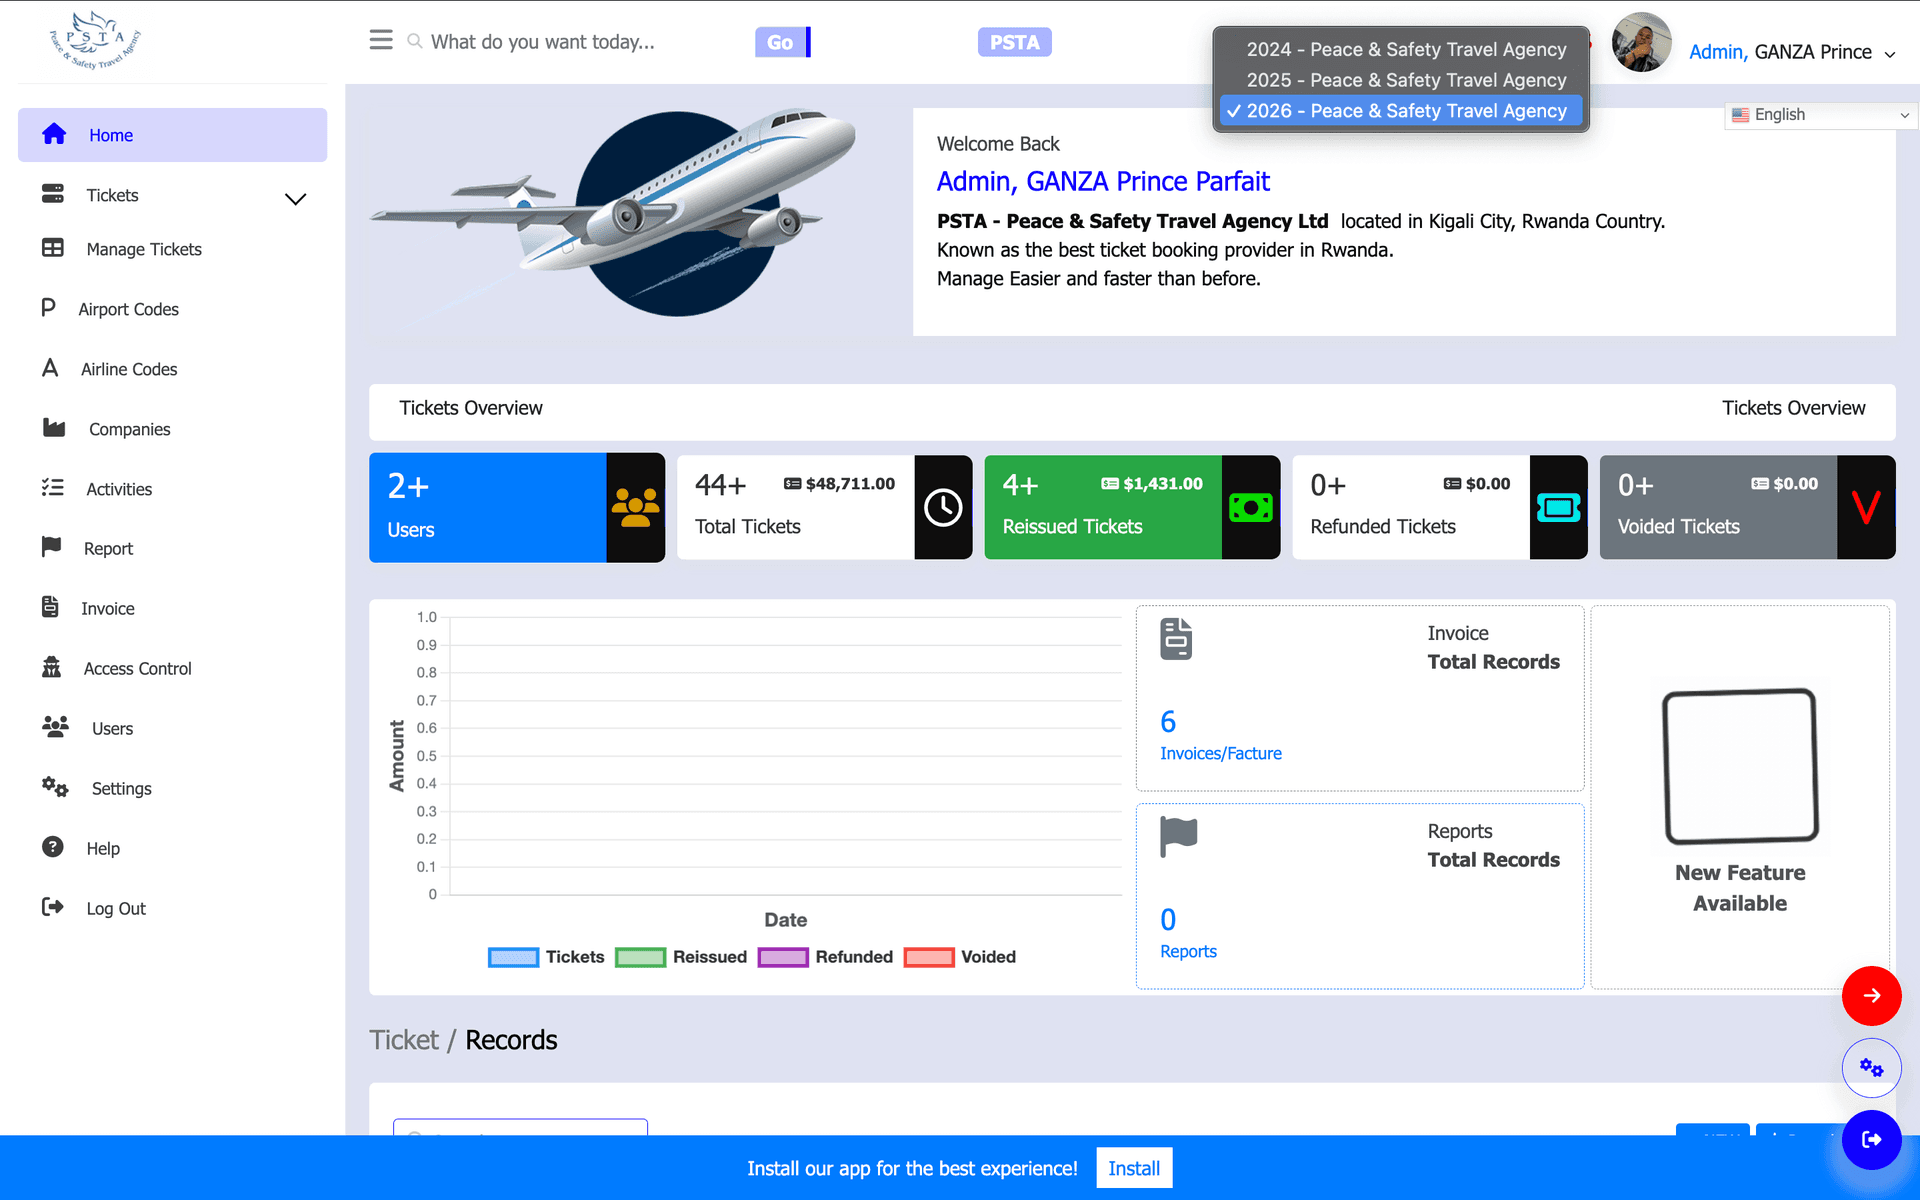Viewport: 1920px width, 1200px height.
Task: Click the money icon on Reissued Tickets card
Action: pyautogui.click(x=1250, y=507)
